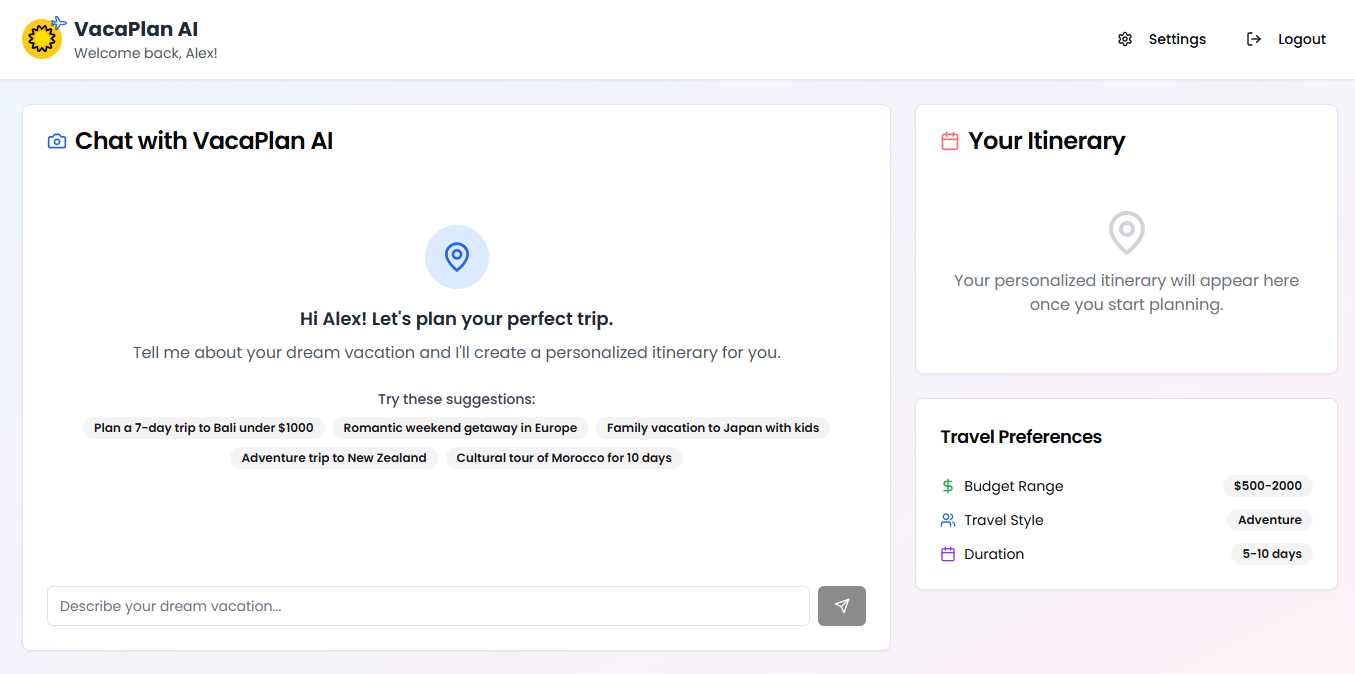Click the dream vacation text input
1355x674 pixels.
(x=428, y=606)
